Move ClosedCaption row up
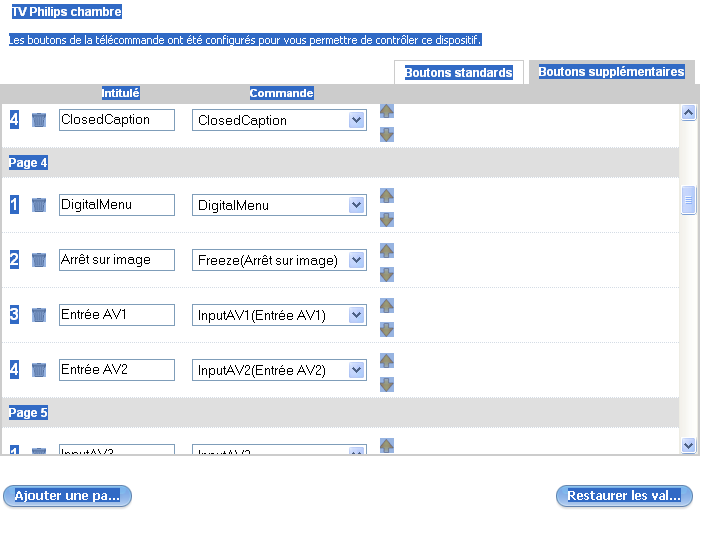The image size is (704, 550). 387,111
